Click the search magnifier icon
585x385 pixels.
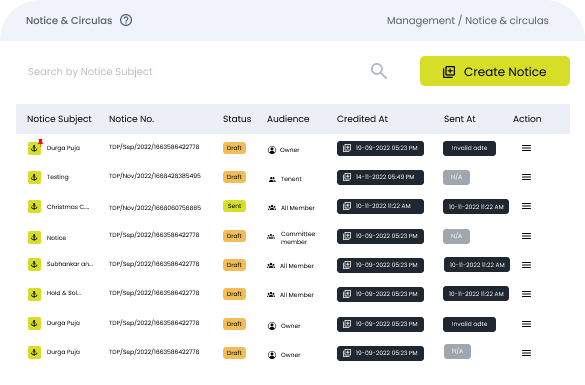point(379,71)
